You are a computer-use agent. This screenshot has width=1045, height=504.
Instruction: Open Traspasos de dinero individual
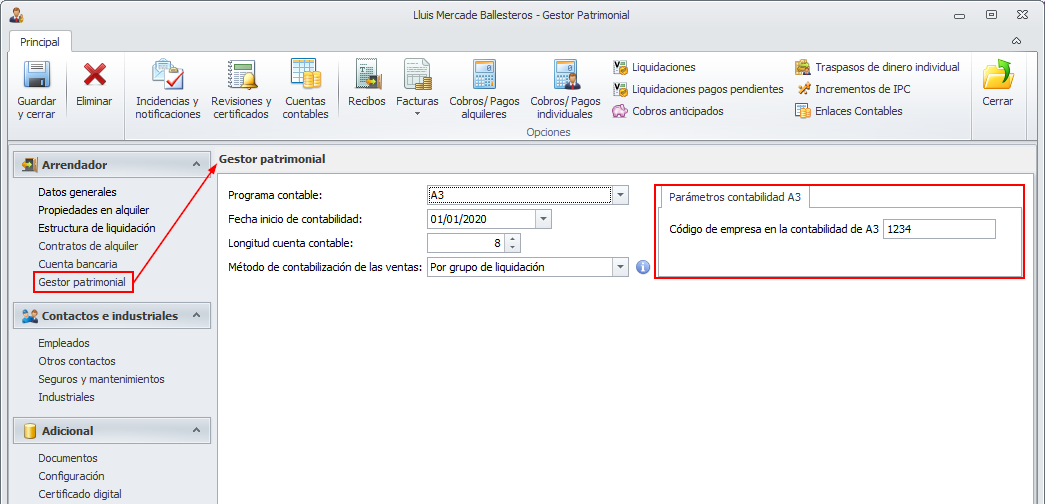[x=877, y=67]
